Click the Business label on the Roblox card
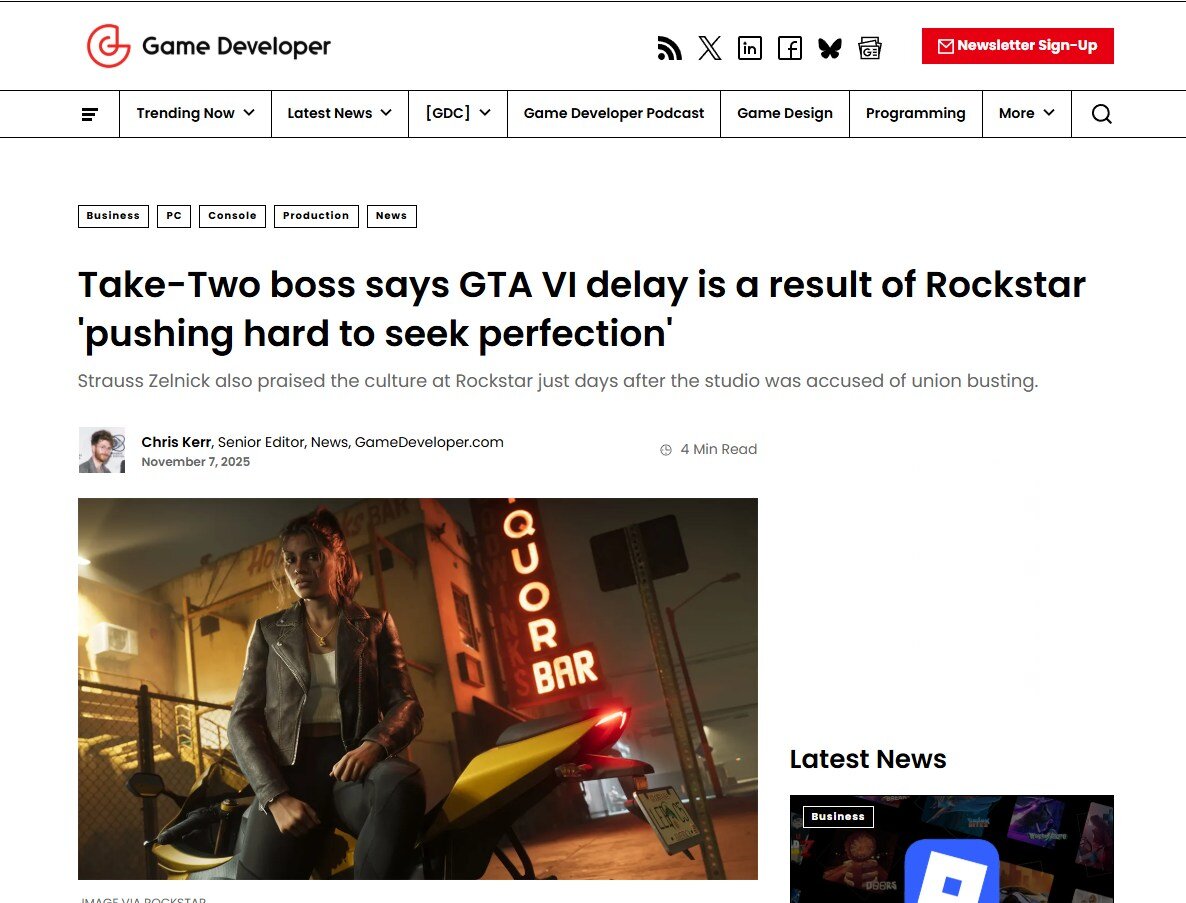The image size is (1186, 903). (x=838, y=817)
